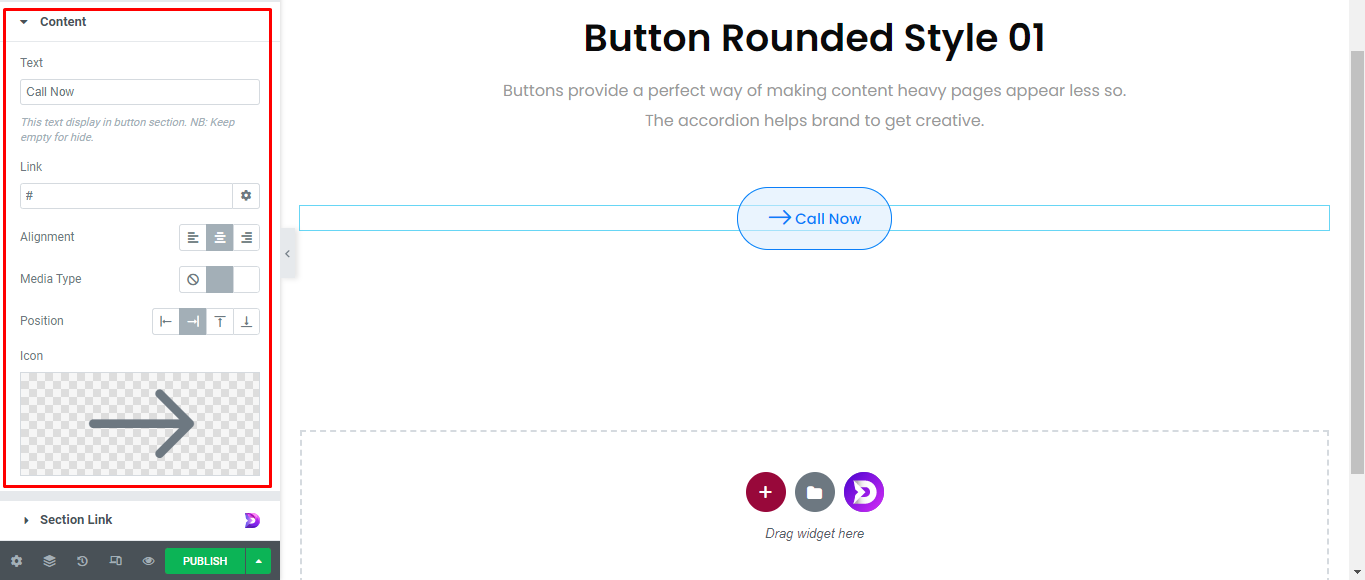The height and width of the screenshot is (580, 1365).
Task: Set alignment to right
Action: (x=246, y=238)
